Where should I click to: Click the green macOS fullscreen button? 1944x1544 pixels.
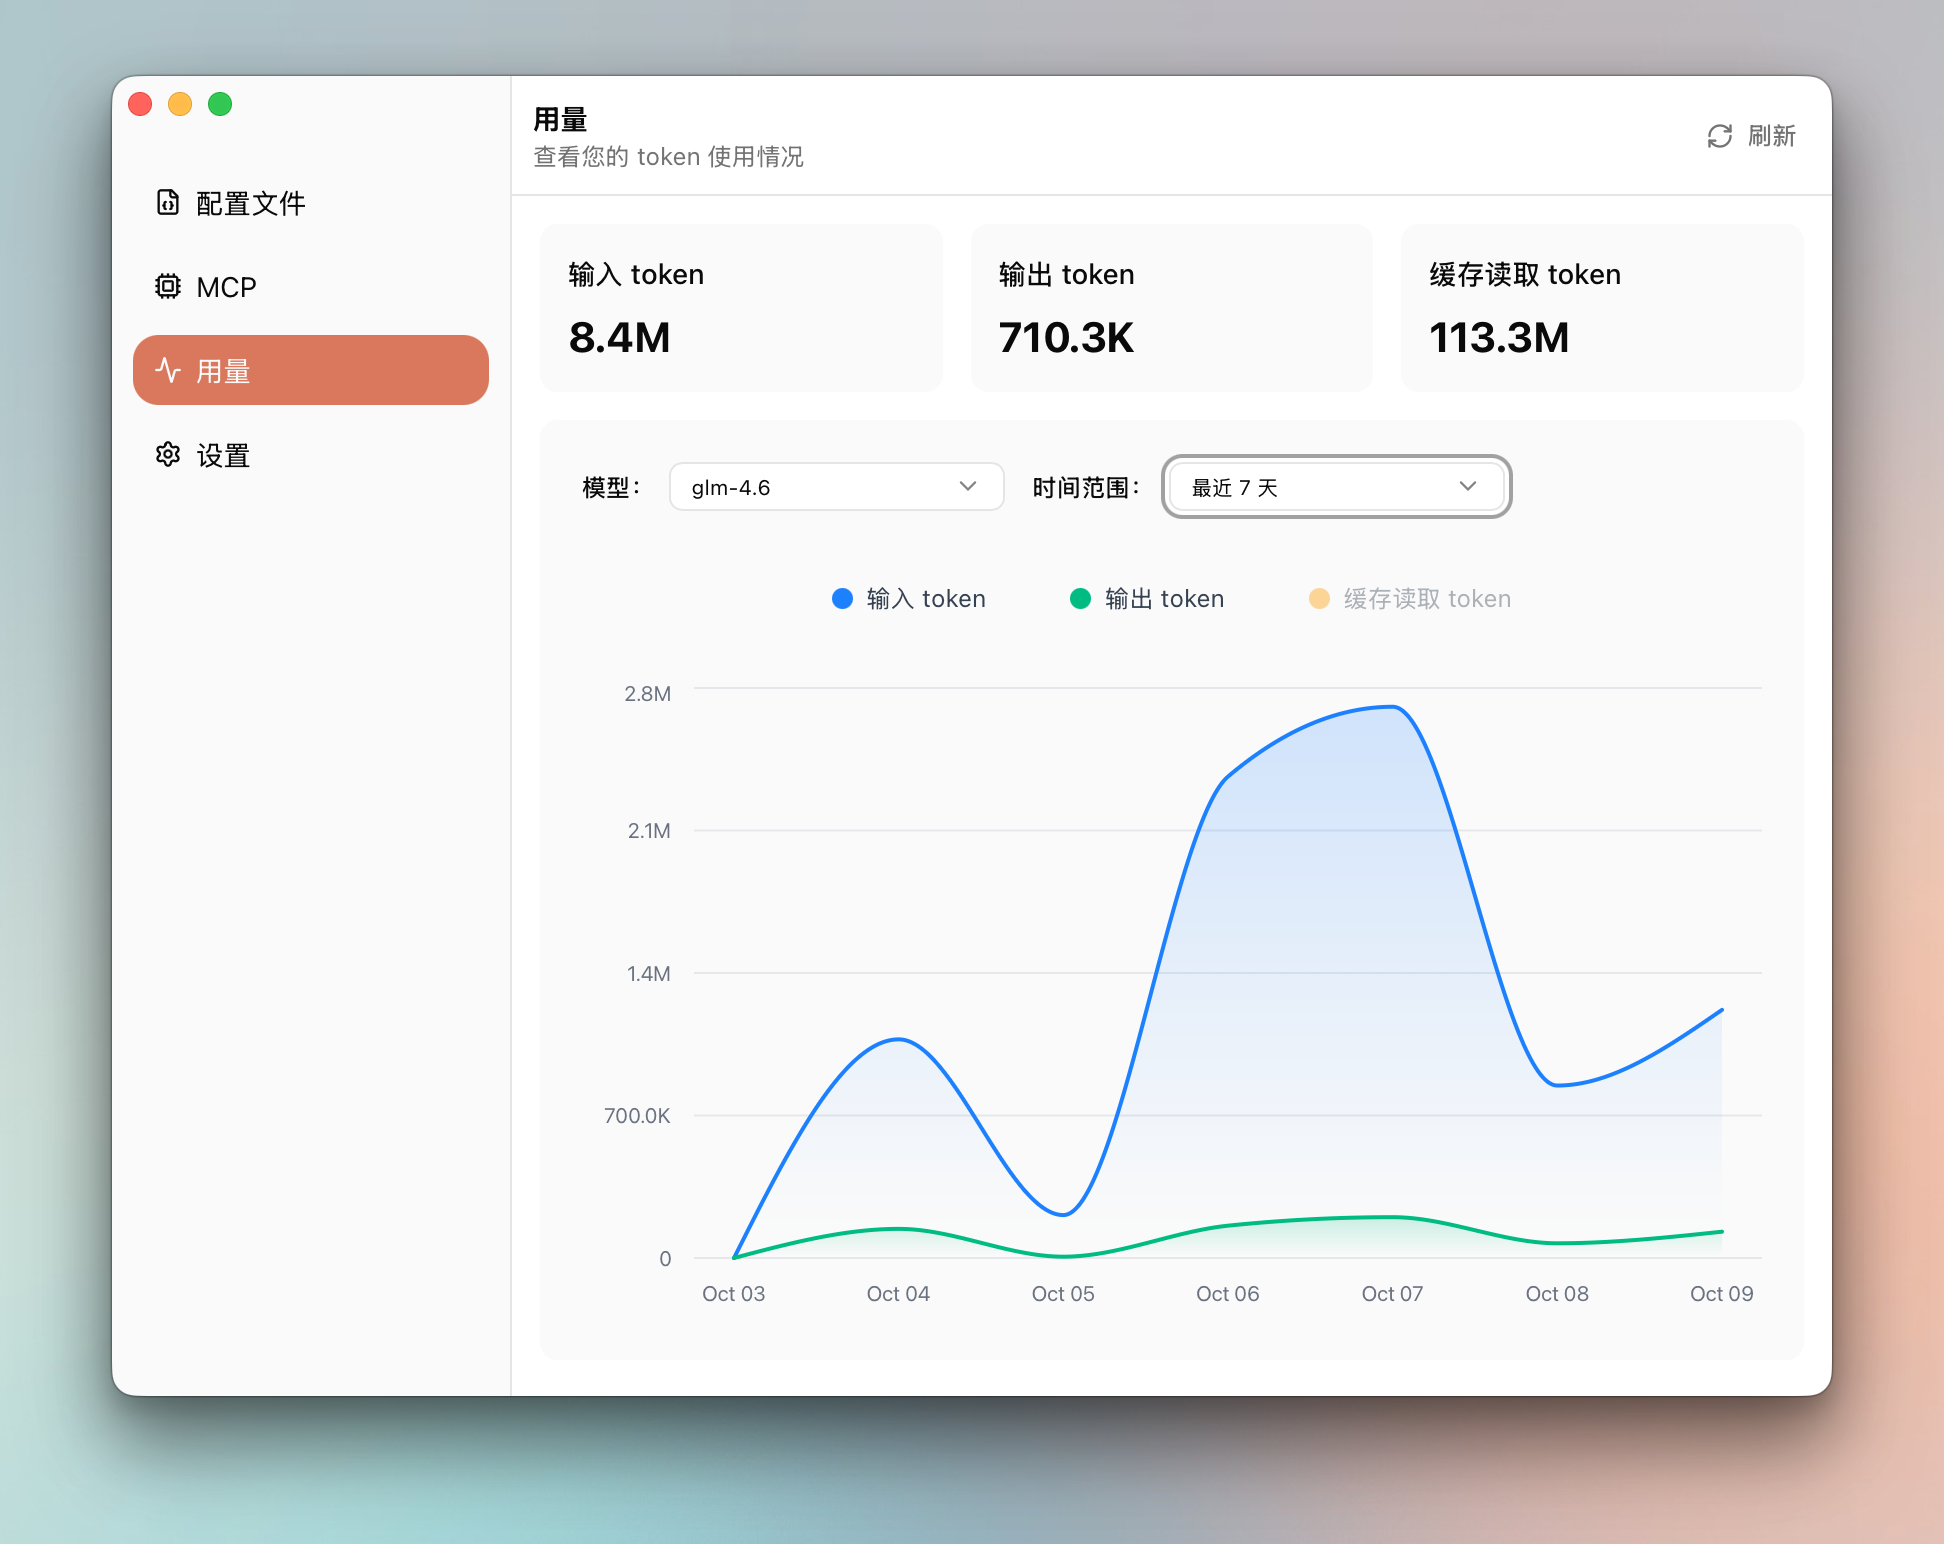(220, 104)
